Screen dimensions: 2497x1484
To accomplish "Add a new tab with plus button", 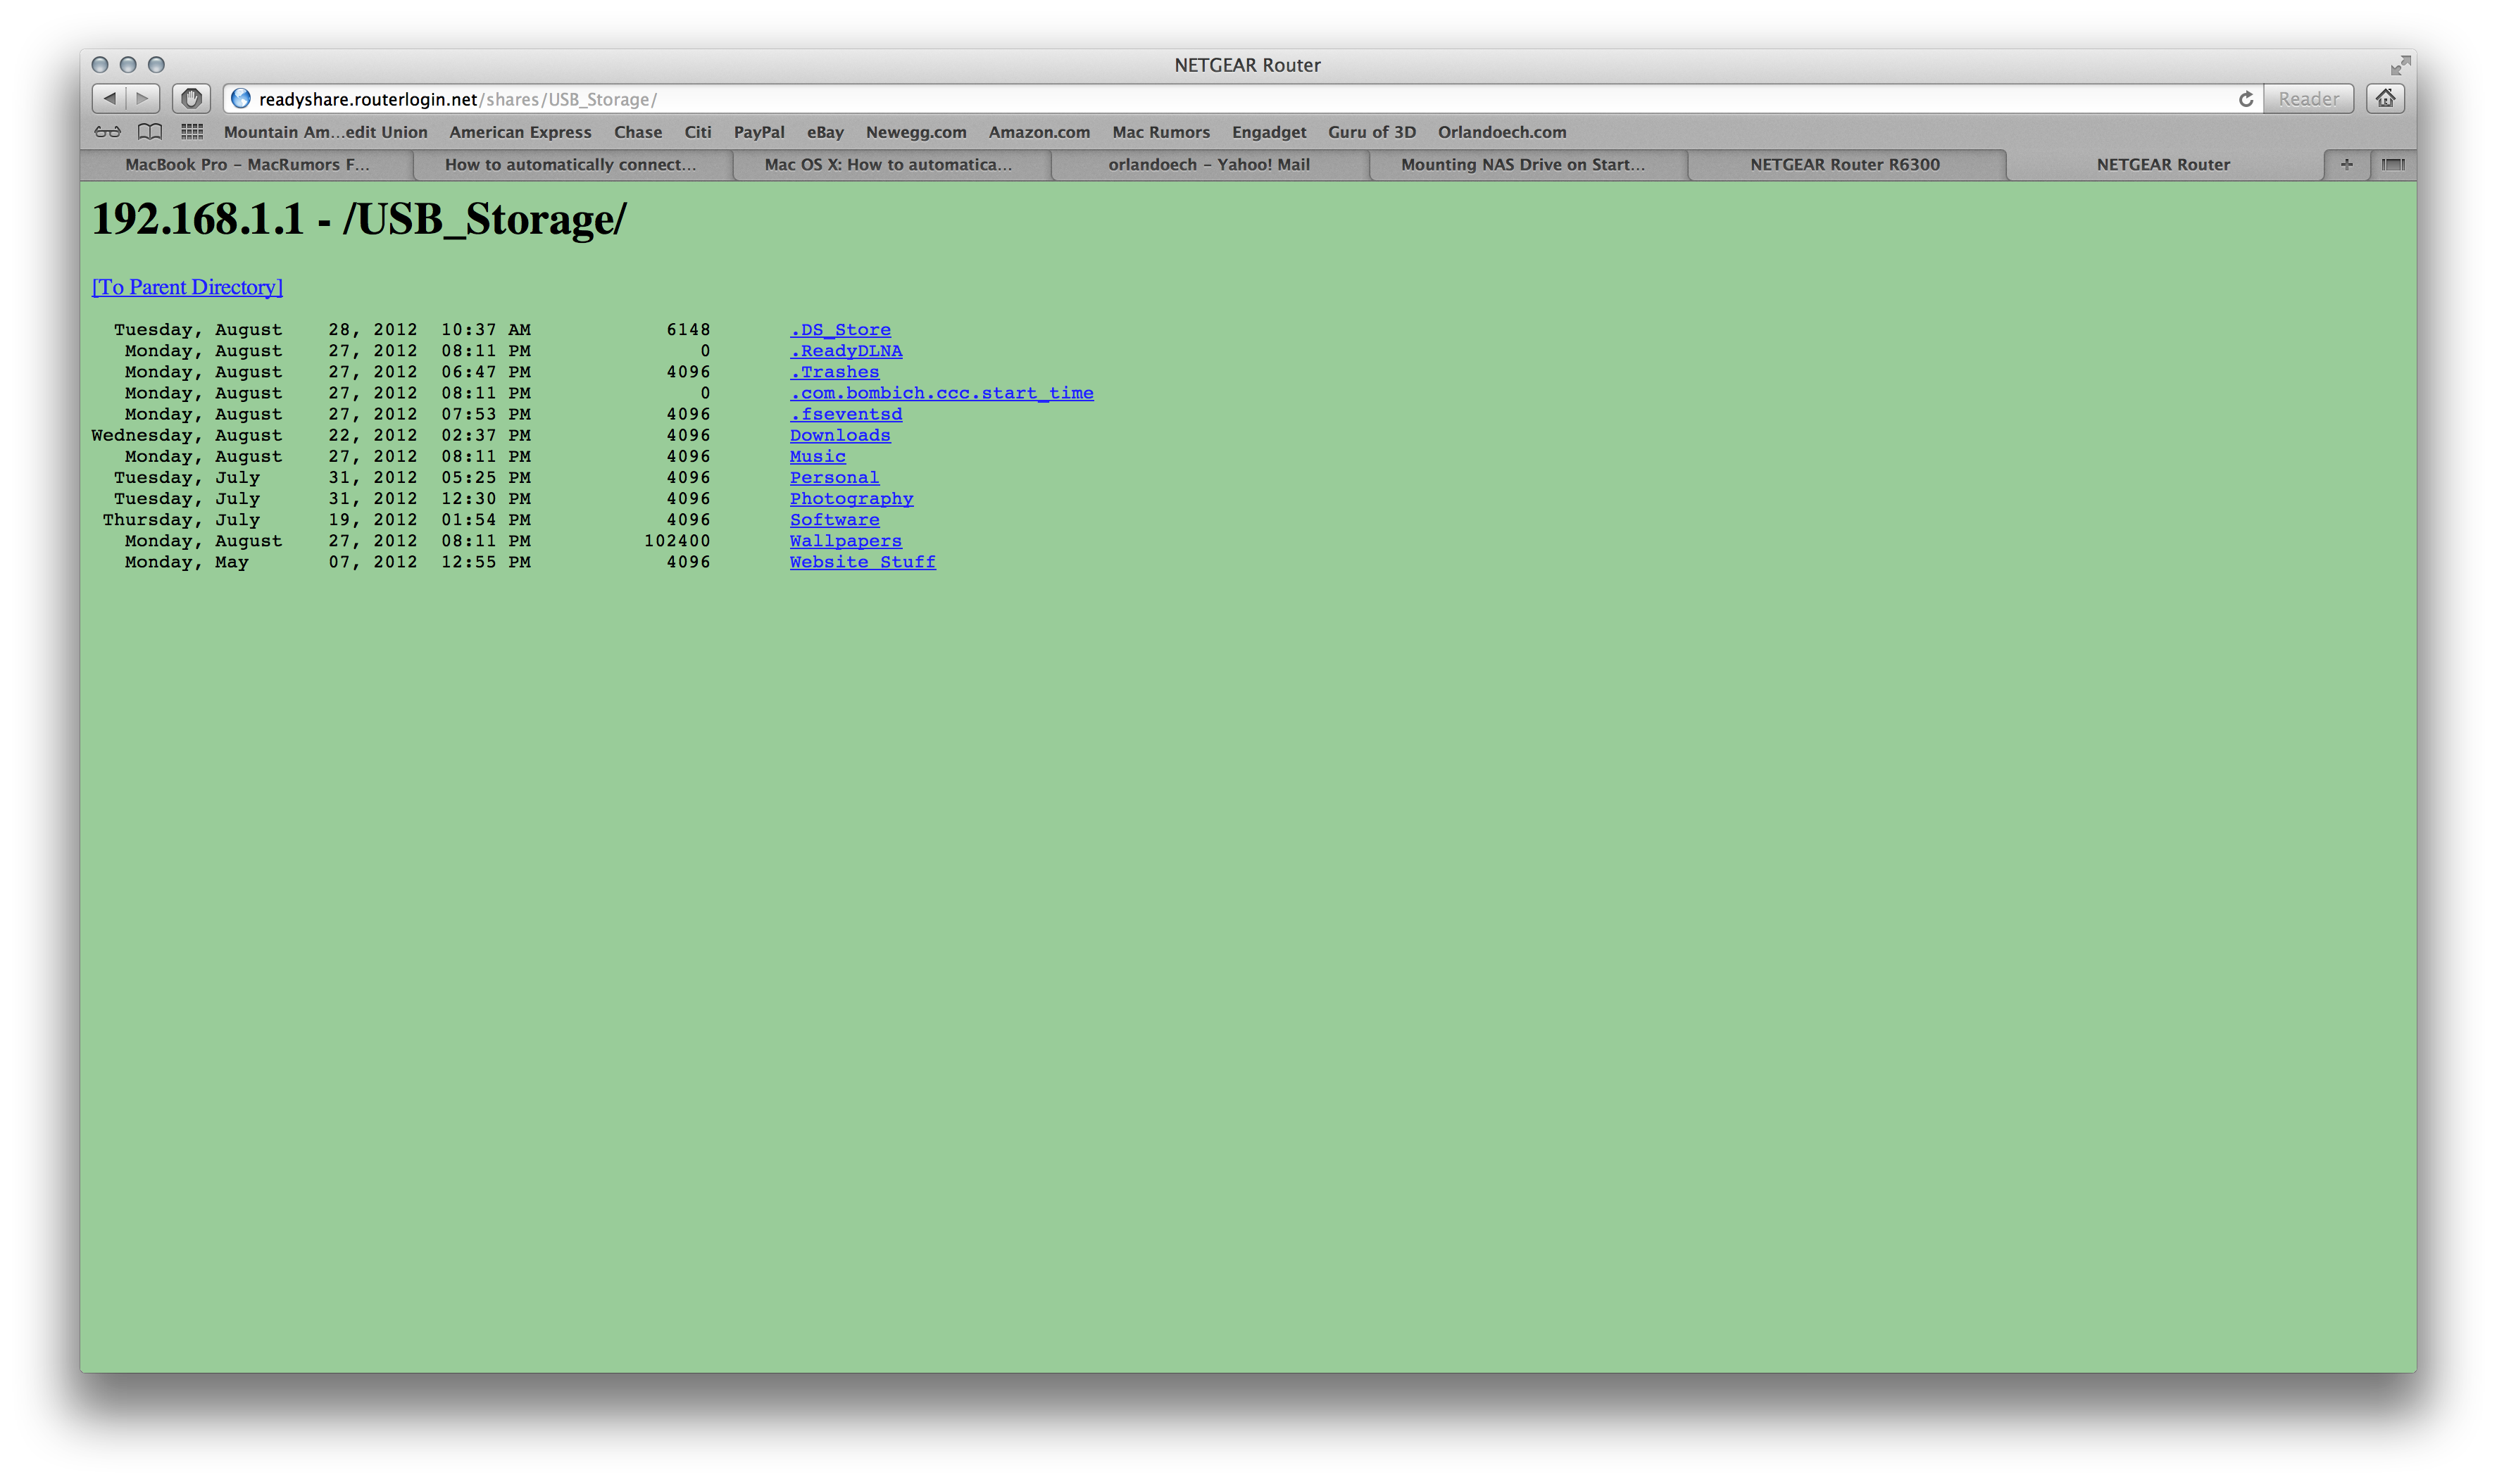I will tap(2346, 164).
